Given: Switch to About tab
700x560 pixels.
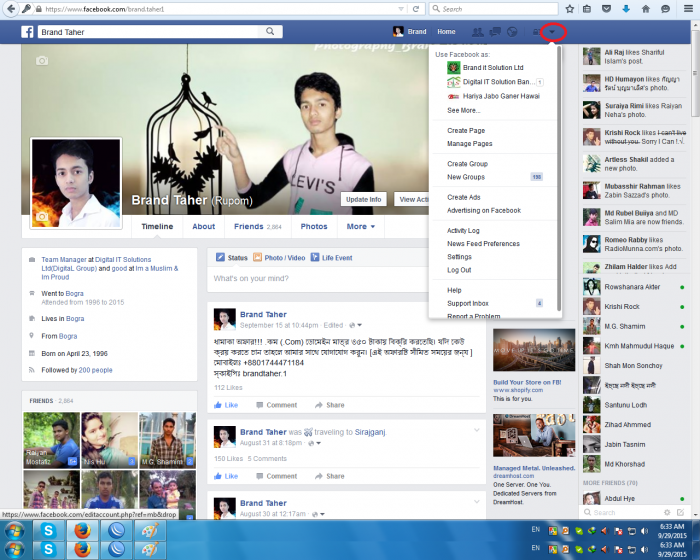Looking at the screenshot, I should [x=204, y=226].
